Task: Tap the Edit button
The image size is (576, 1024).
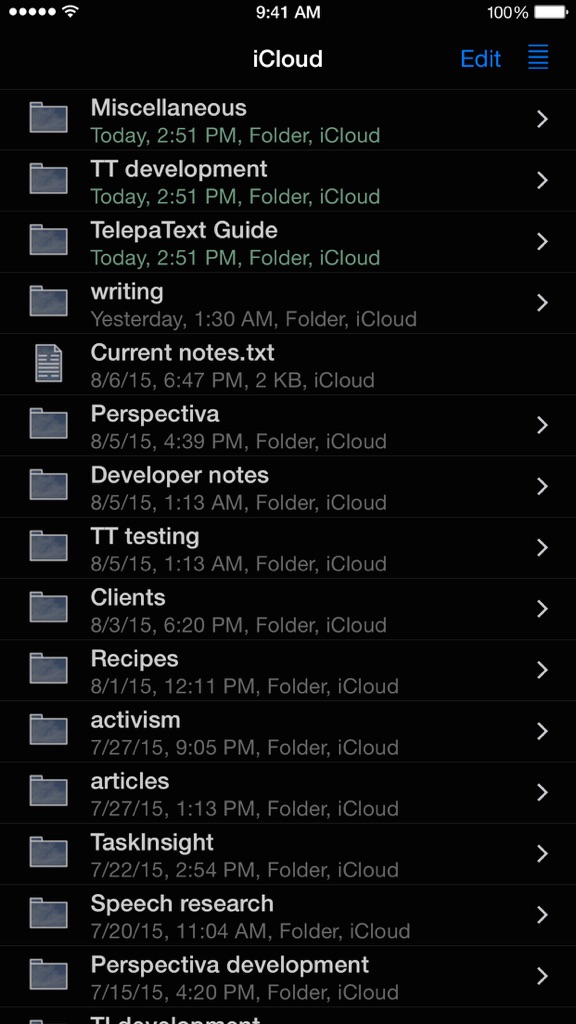Action: [480, 59]
